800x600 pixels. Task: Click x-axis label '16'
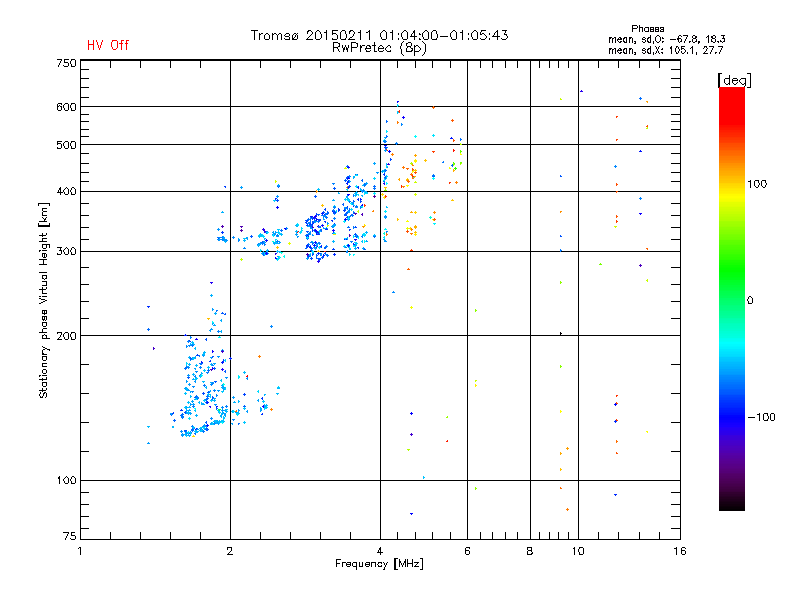[680, 551]
